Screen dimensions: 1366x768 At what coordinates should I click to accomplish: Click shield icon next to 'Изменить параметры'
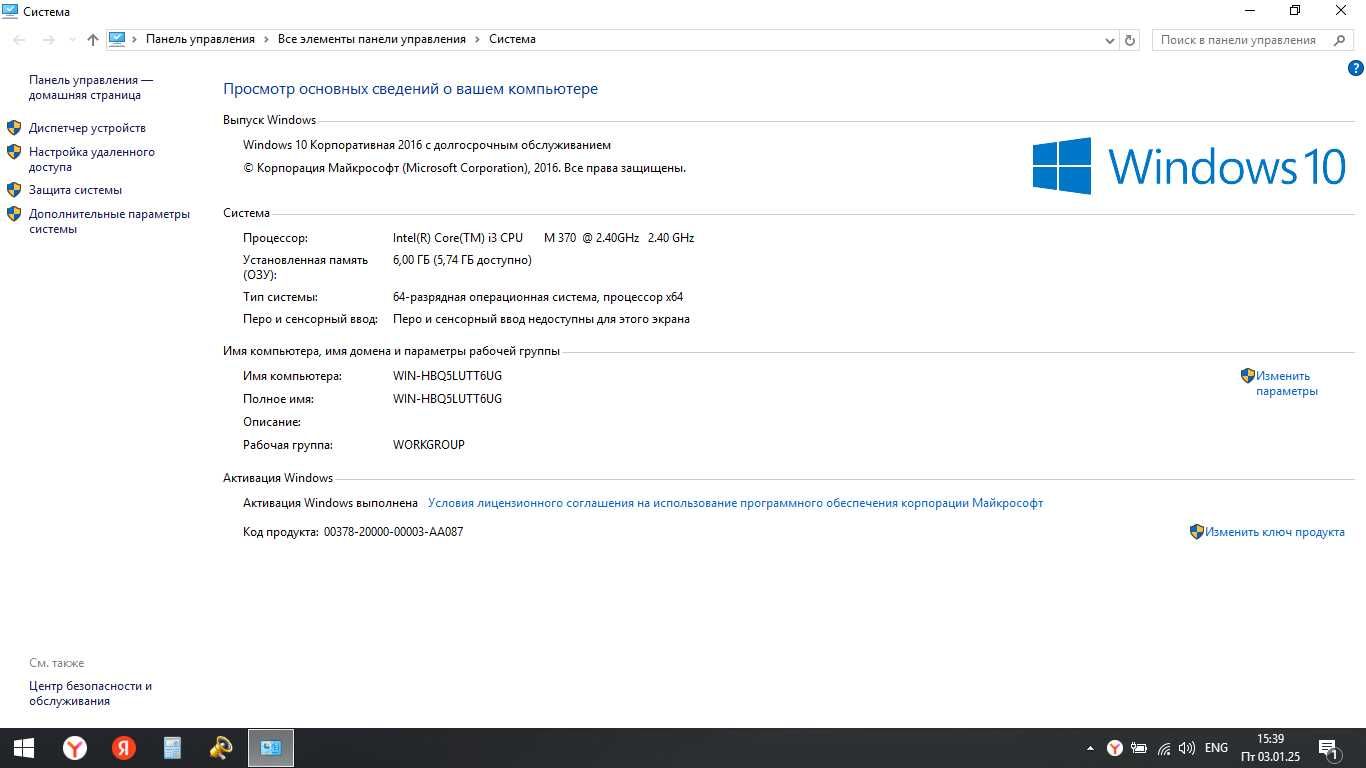(1247, 376)
